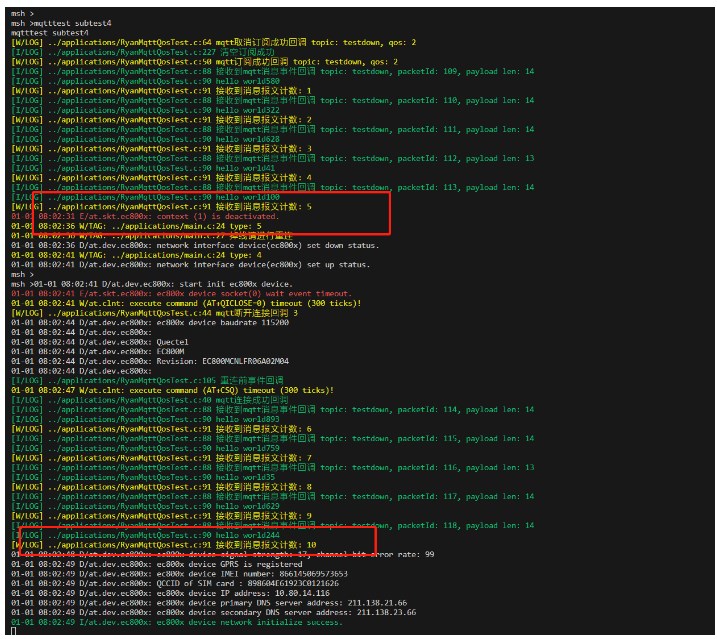Click the log line with packetId: 114
Image resolution: width=717 pixels, height=639 pixels.
(x=273, y=409)
